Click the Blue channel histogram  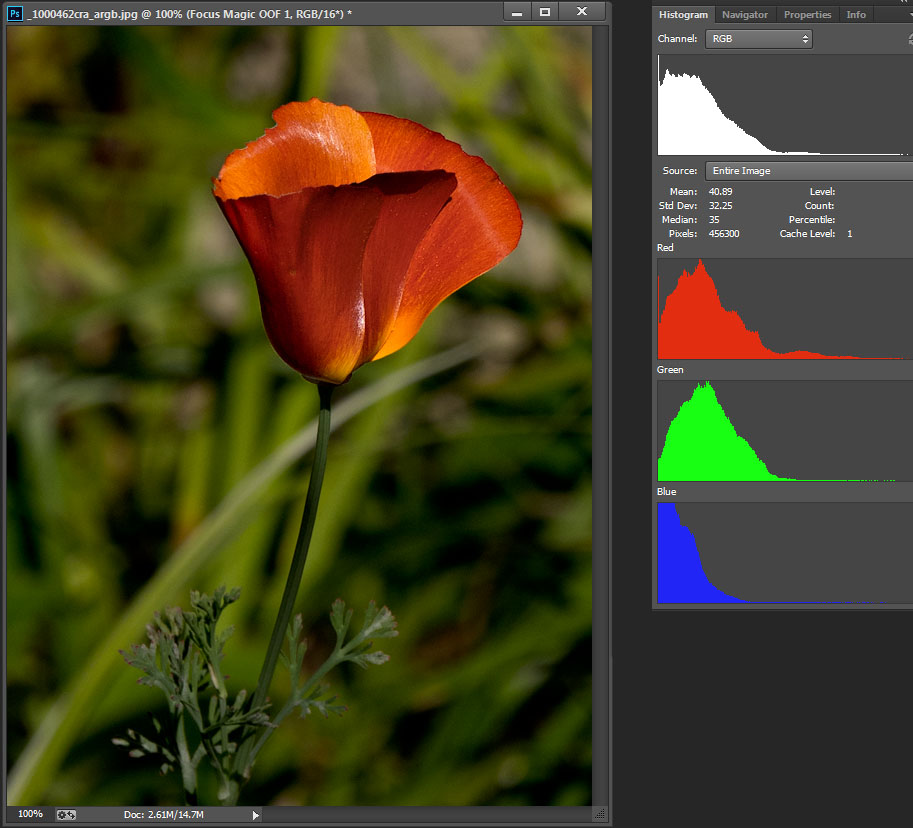point(785,553)
